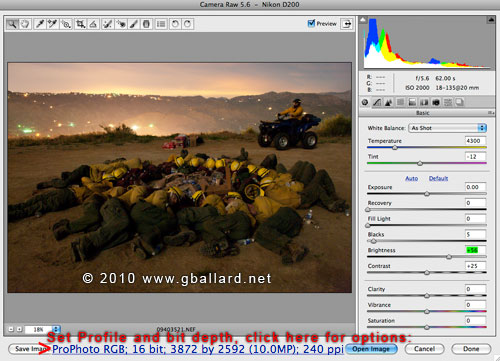Click the Clarity value field
The width and height of the screenshot is (500, 361).
[475, 289]
